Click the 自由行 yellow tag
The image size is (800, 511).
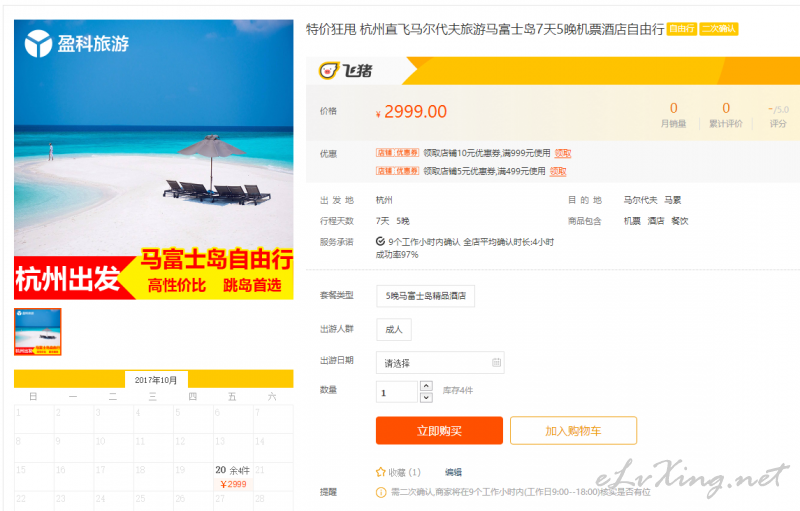(x=682, y=29)
